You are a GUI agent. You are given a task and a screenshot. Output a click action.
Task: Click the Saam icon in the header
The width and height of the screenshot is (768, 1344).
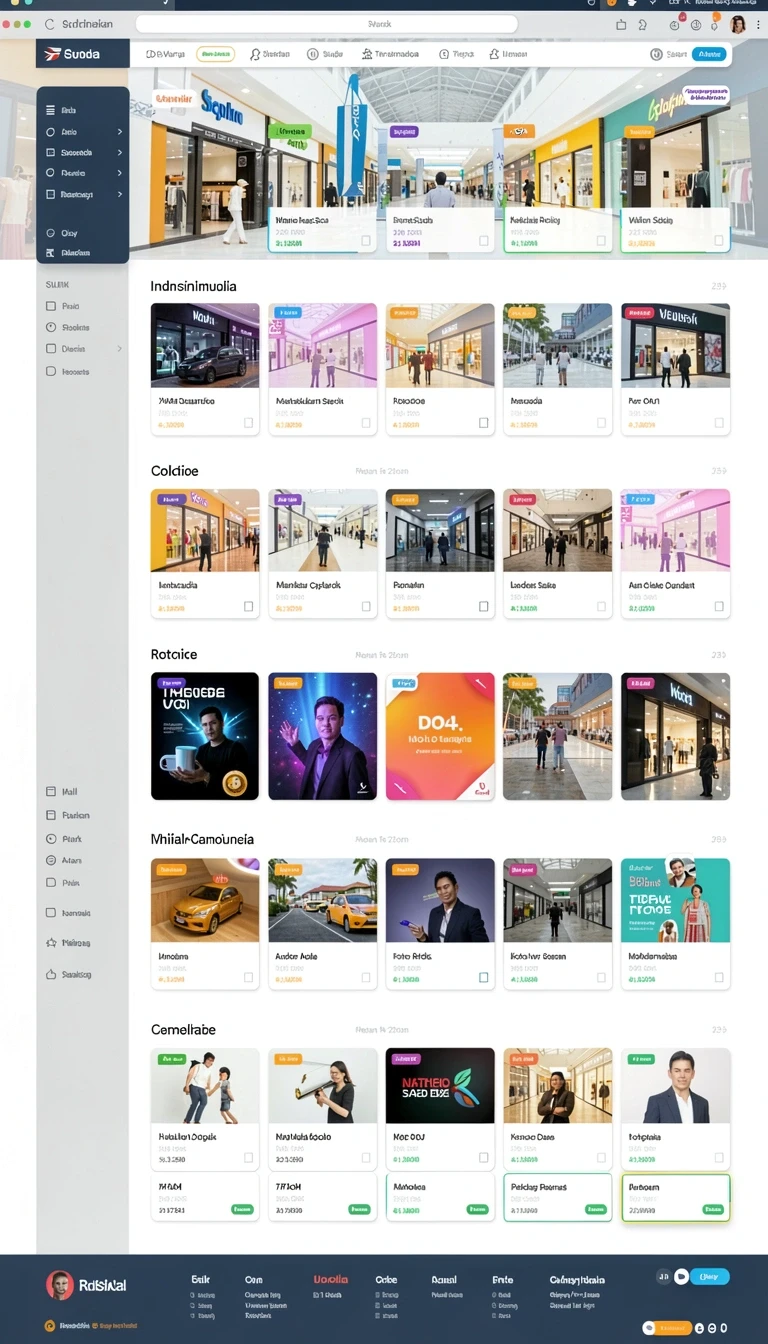[657, 54]
